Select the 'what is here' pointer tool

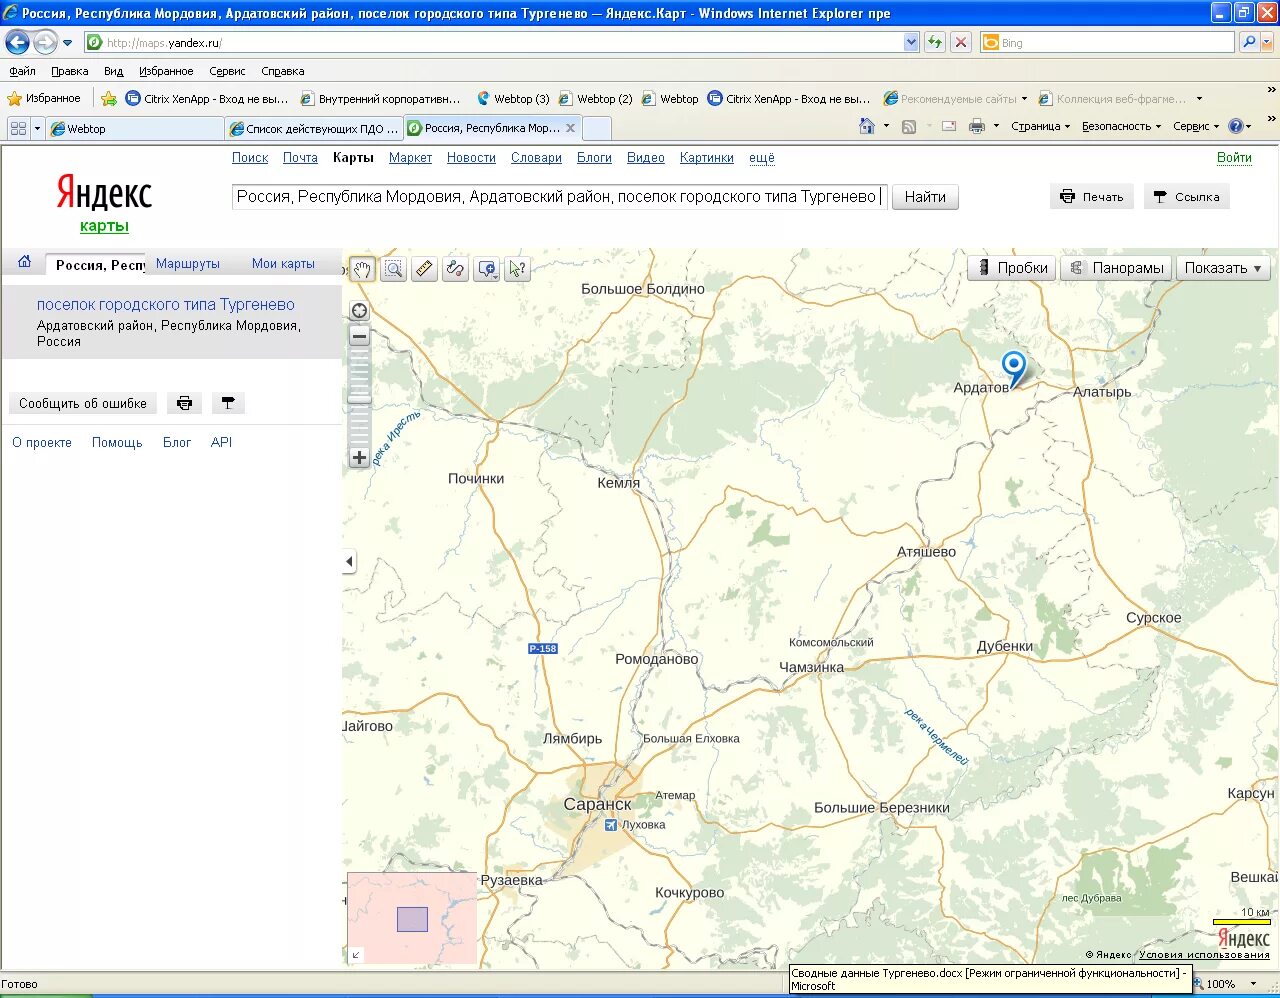[x=517, y=269]
